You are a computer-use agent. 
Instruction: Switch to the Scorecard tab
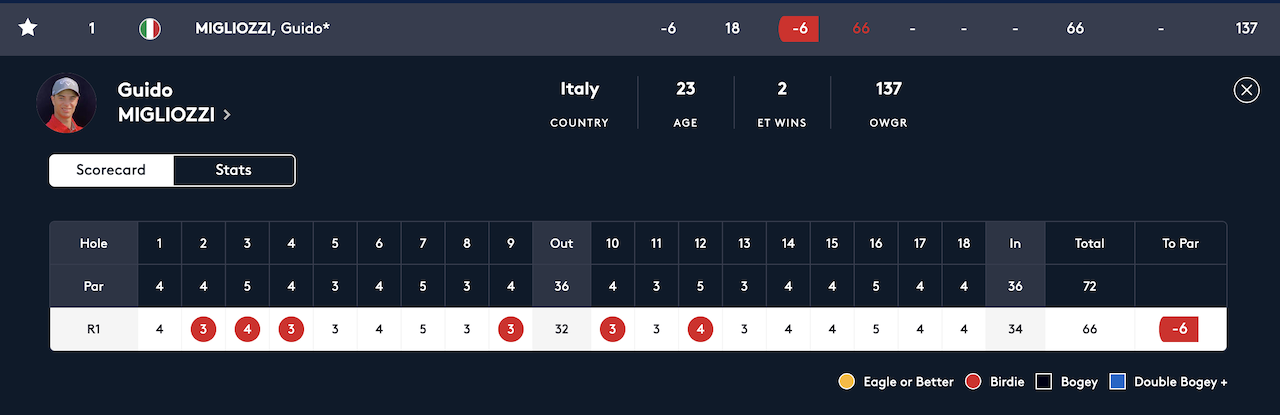111,170
